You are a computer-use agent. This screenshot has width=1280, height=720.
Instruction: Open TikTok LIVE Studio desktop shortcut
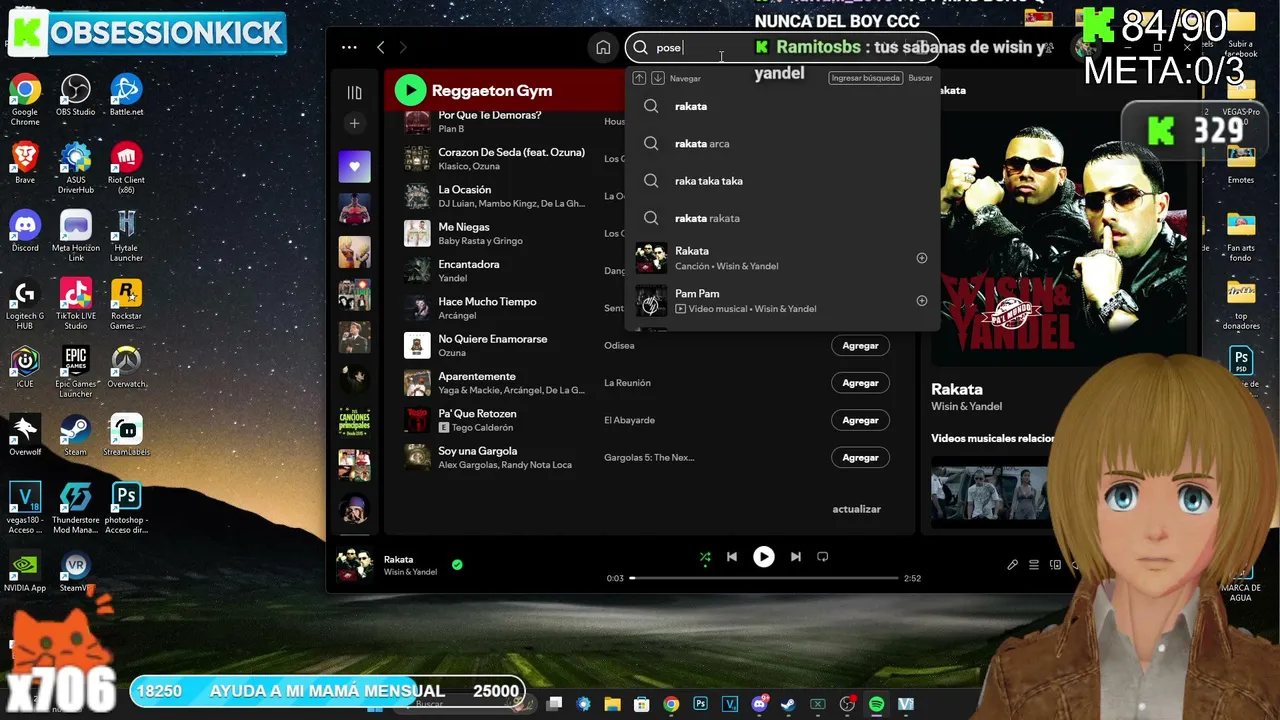[75, 303]
